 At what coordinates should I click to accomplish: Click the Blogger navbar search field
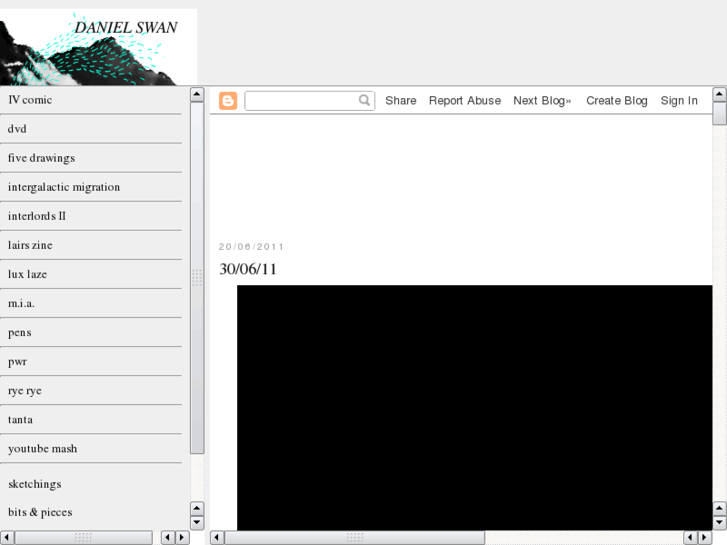(x=309, y=101)
